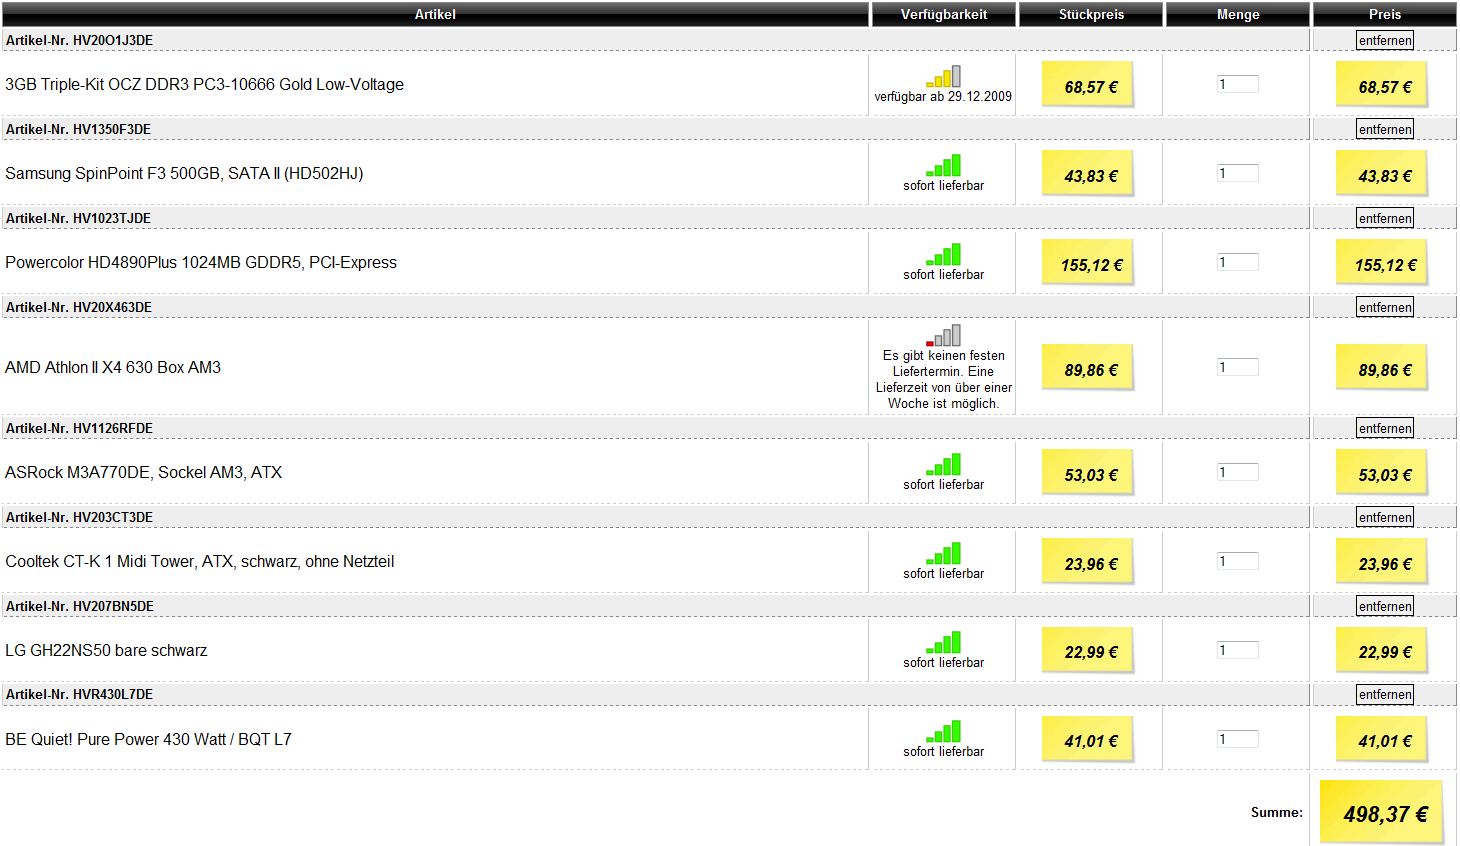The width and height of the screenshot is (1460, 846).
Task: Focus quantity field for Cooltek Midi Tower
Action: (1237, 561)
